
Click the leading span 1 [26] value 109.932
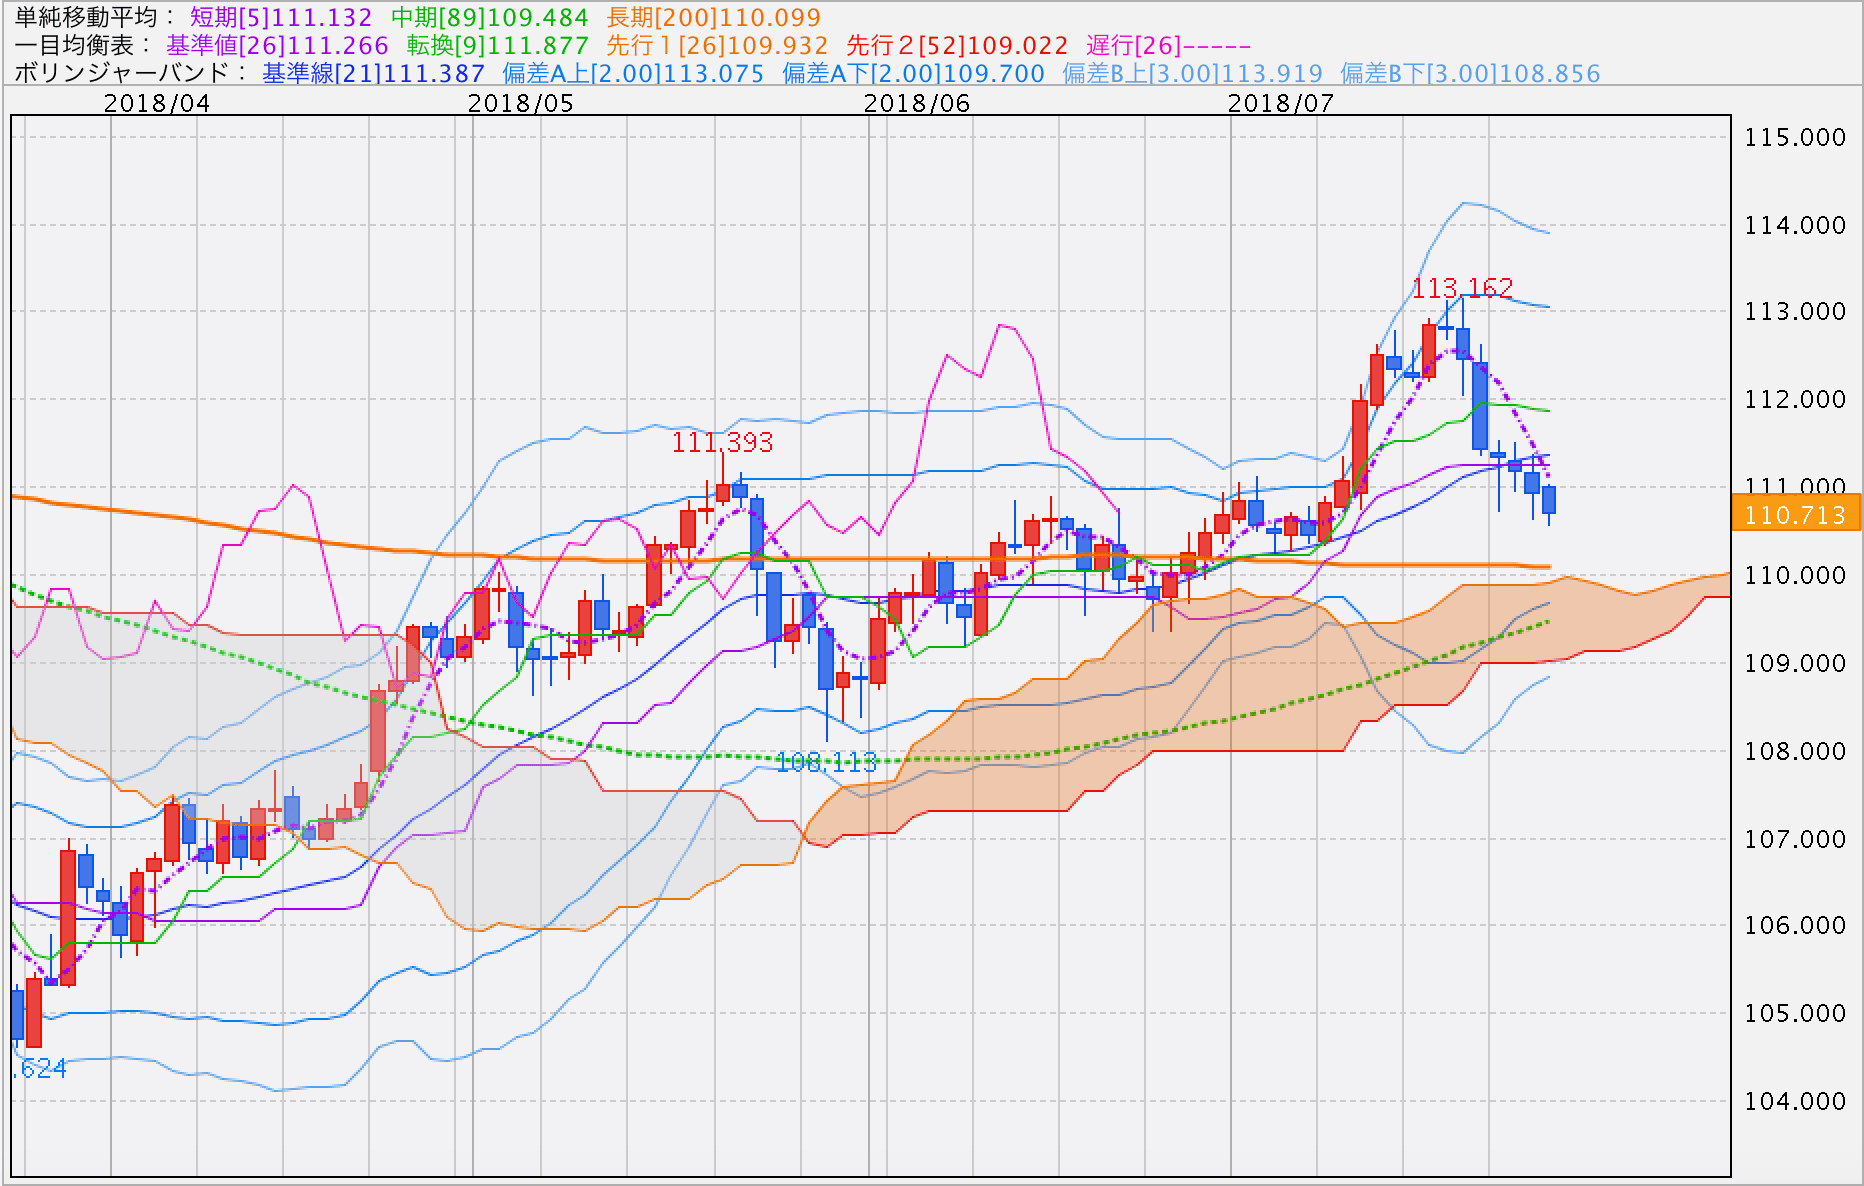click(776, 45)
